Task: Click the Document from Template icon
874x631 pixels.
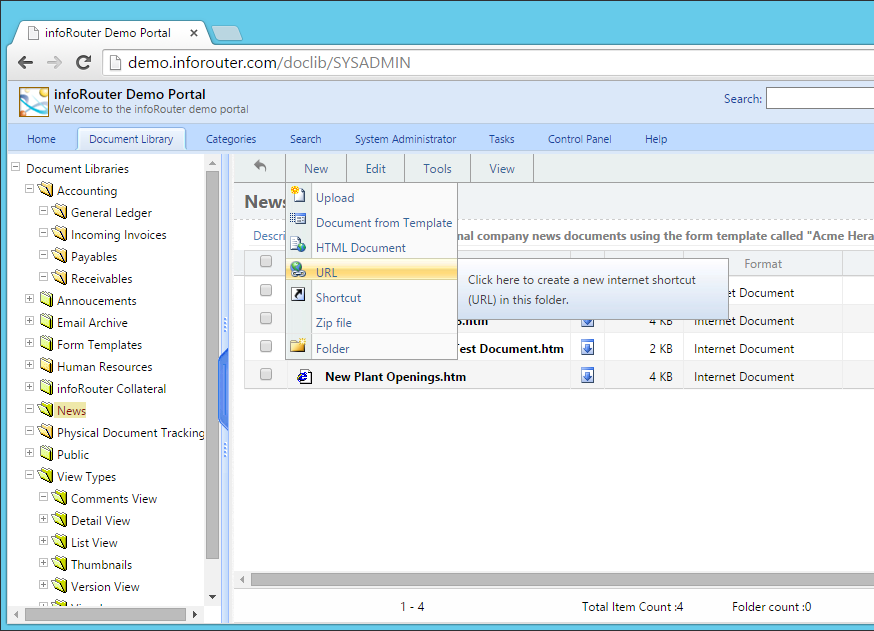Action: (298, 219)
